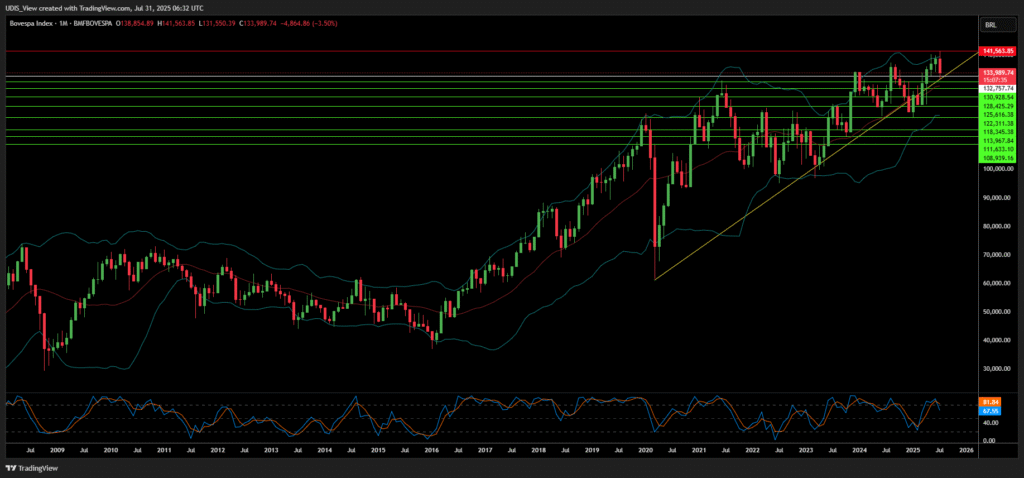Click the 2016 label on time axis
This screenshot has height=478, width=1024.
(432, 451)
